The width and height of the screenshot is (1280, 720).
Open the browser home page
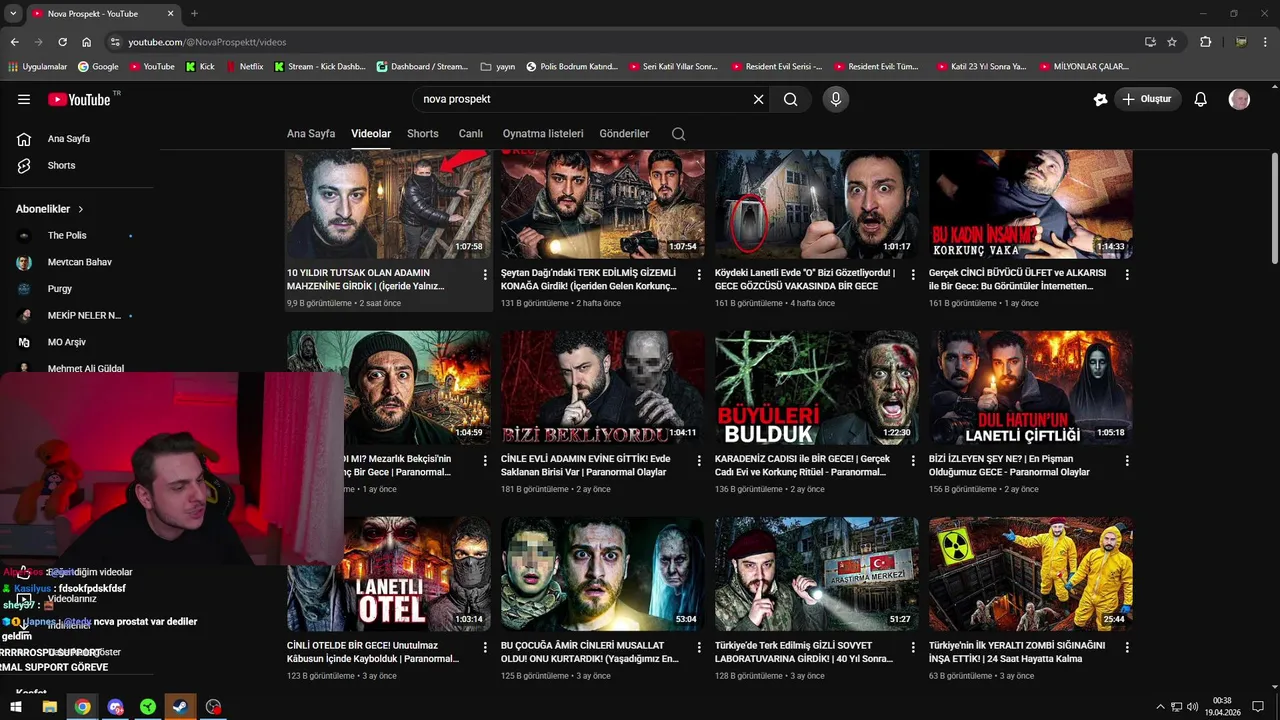(87, 42)
